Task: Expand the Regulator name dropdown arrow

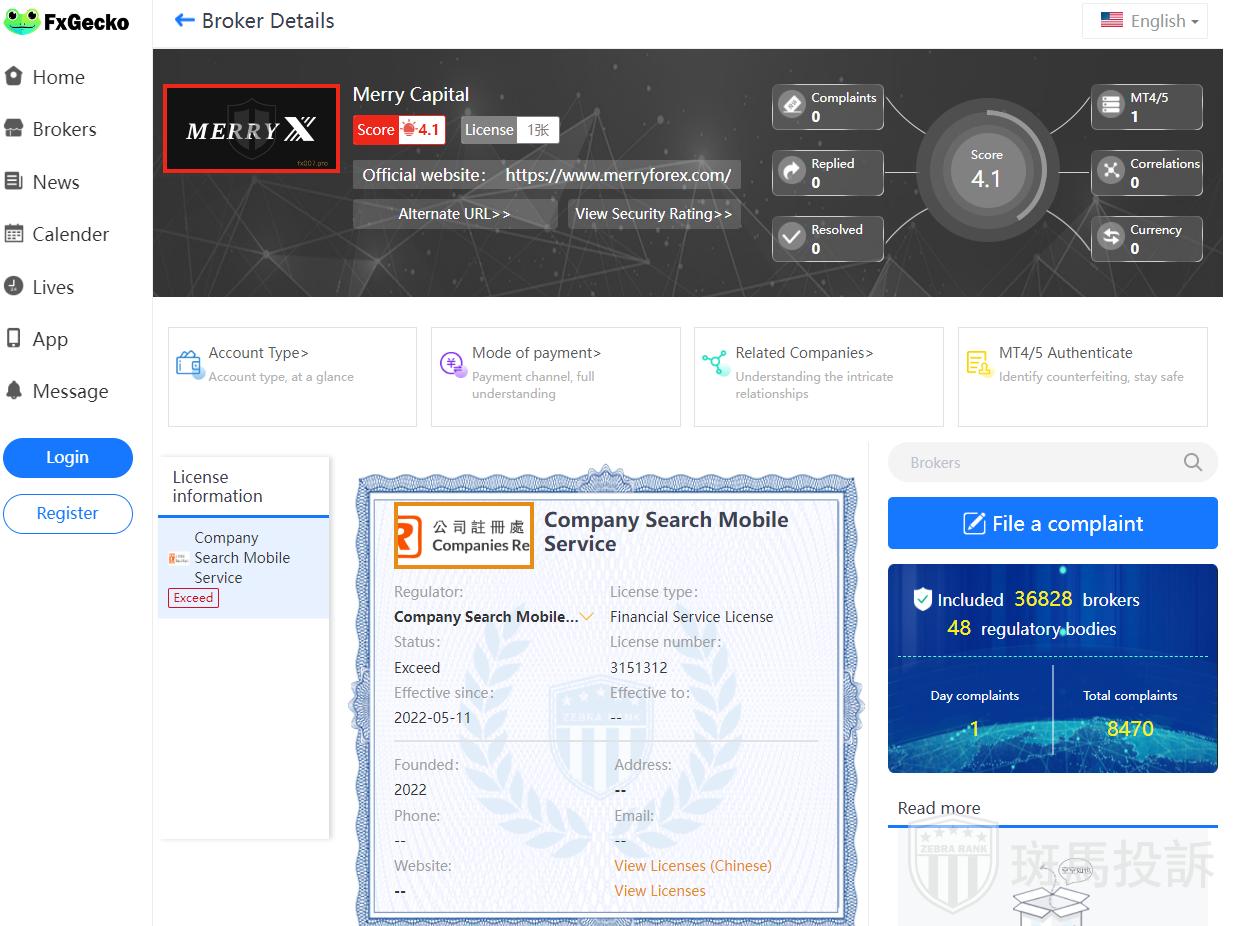Action: pos(587,617)
